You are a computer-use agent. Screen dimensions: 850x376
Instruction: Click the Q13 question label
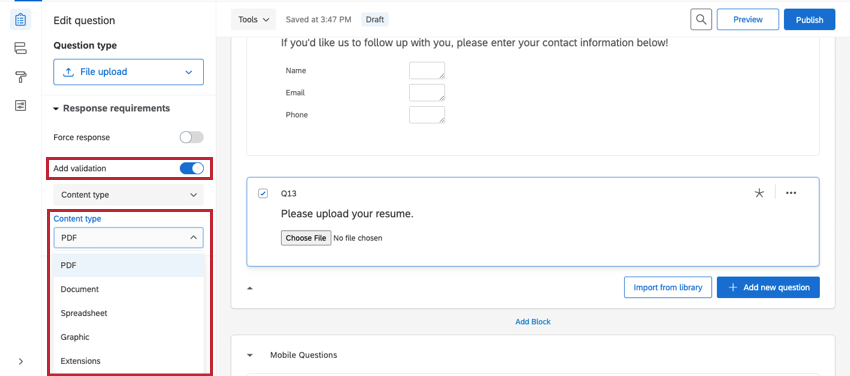pos(288,193)
